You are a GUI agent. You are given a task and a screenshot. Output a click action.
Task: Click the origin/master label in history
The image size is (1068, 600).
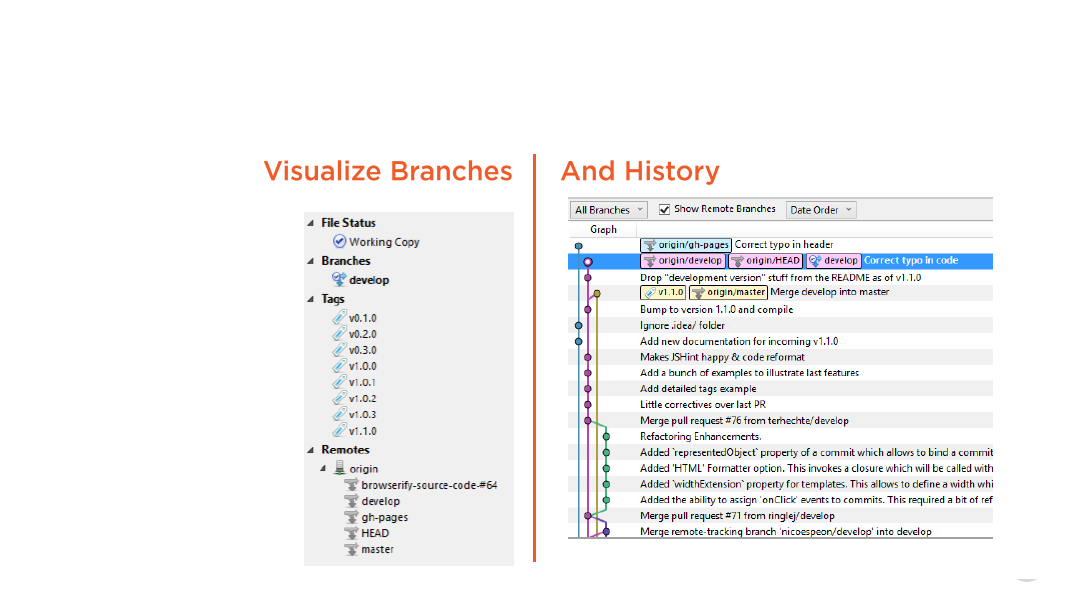pos(728,292)
